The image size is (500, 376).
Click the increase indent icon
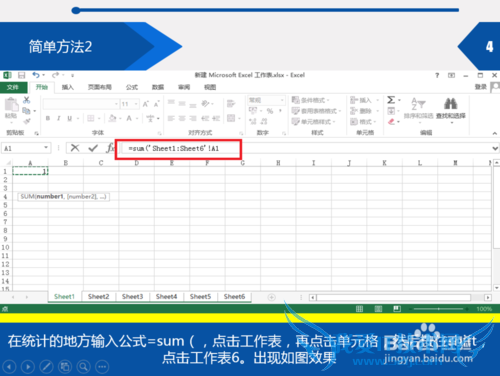[216, 118]
